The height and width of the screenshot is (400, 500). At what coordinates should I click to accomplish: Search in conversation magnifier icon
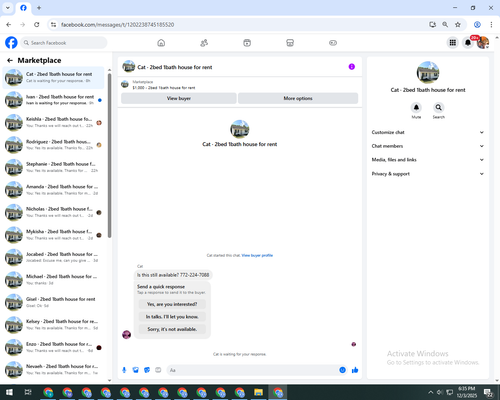(x=439, y=107)
